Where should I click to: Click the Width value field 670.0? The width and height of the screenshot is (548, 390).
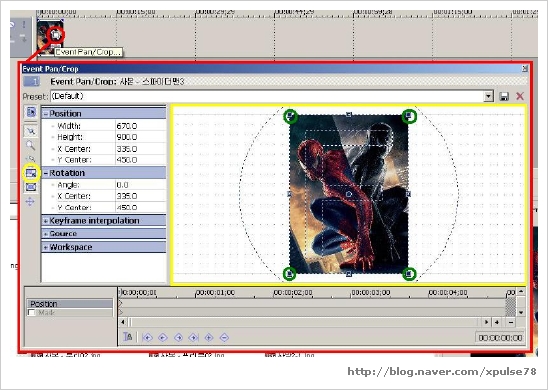(140, 126)
